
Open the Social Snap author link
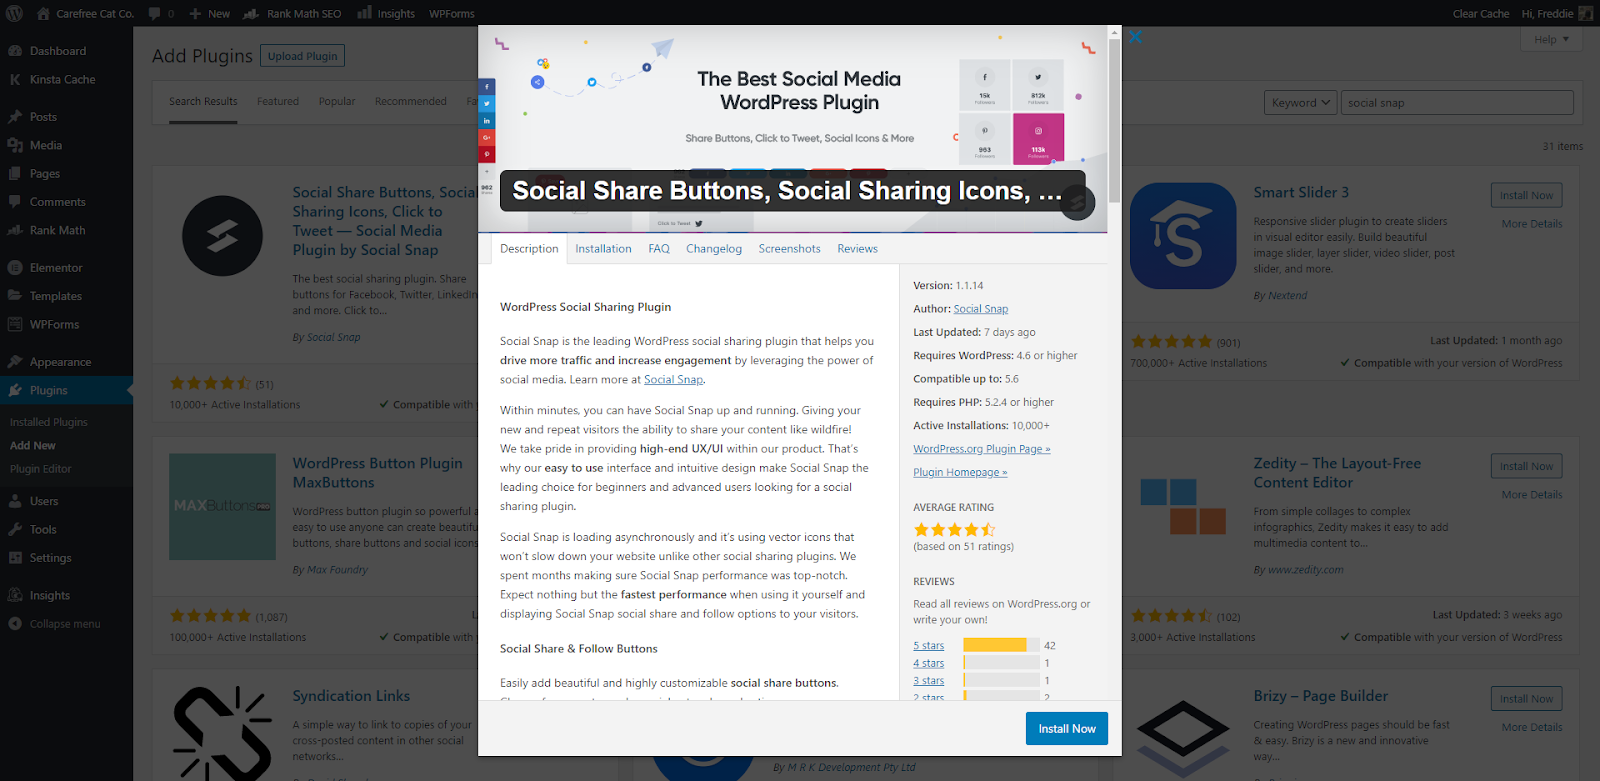(x=981, y=309)
